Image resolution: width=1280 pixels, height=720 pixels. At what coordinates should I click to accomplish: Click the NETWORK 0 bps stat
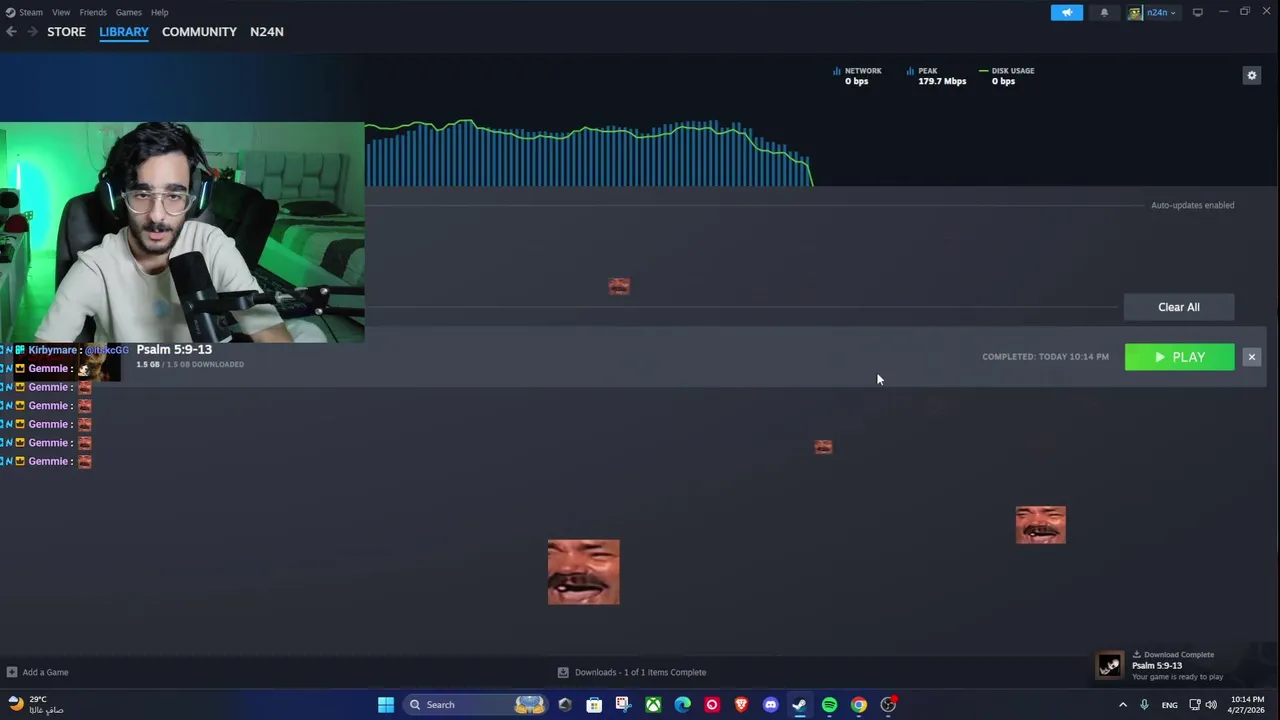click(857, 76)
